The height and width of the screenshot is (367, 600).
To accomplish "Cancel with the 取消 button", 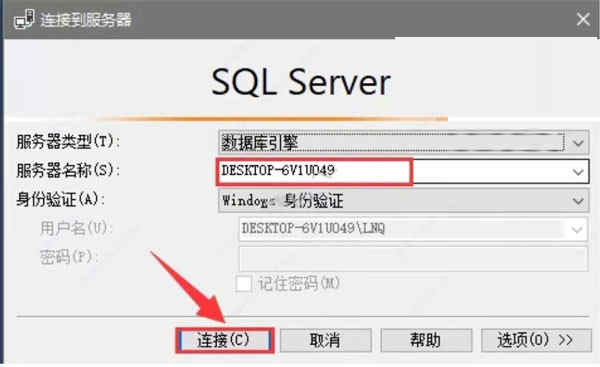I will [326, 340].
